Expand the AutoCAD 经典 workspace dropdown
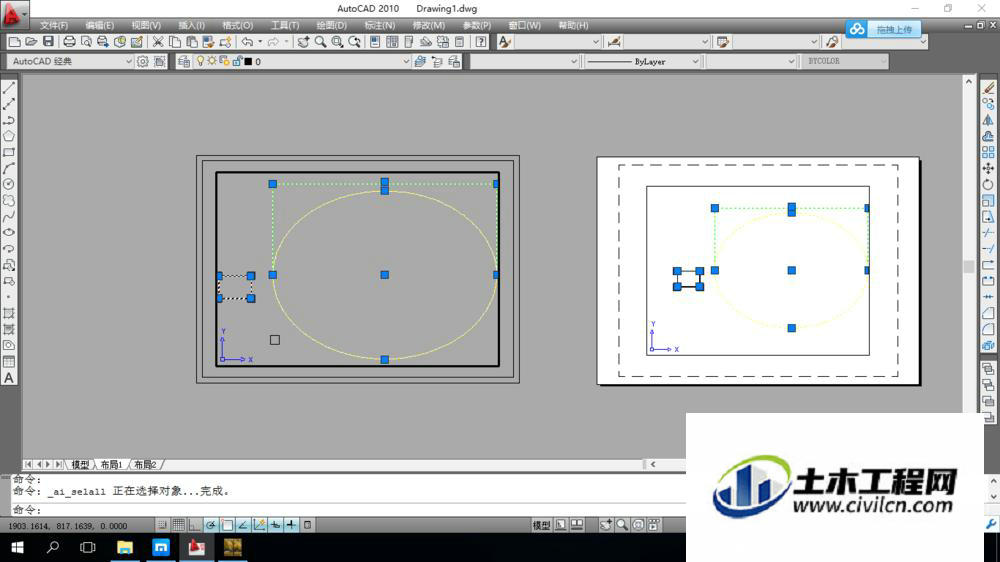The height and width of the screenshot is (562, 1000). [x=128, y=61]
